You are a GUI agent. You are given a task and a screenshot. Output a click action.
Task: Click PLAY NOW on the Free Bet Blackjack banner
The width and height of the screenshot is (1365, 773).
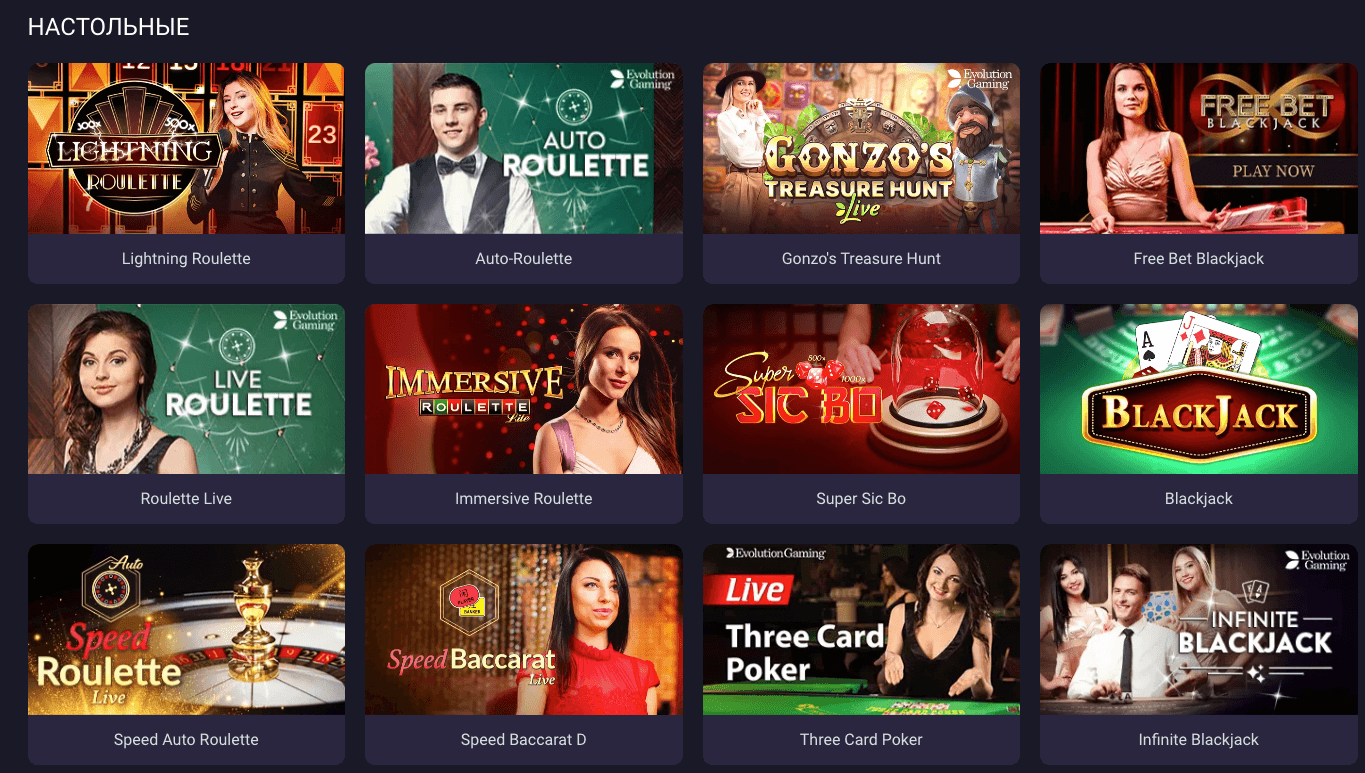click(1272, 171)
